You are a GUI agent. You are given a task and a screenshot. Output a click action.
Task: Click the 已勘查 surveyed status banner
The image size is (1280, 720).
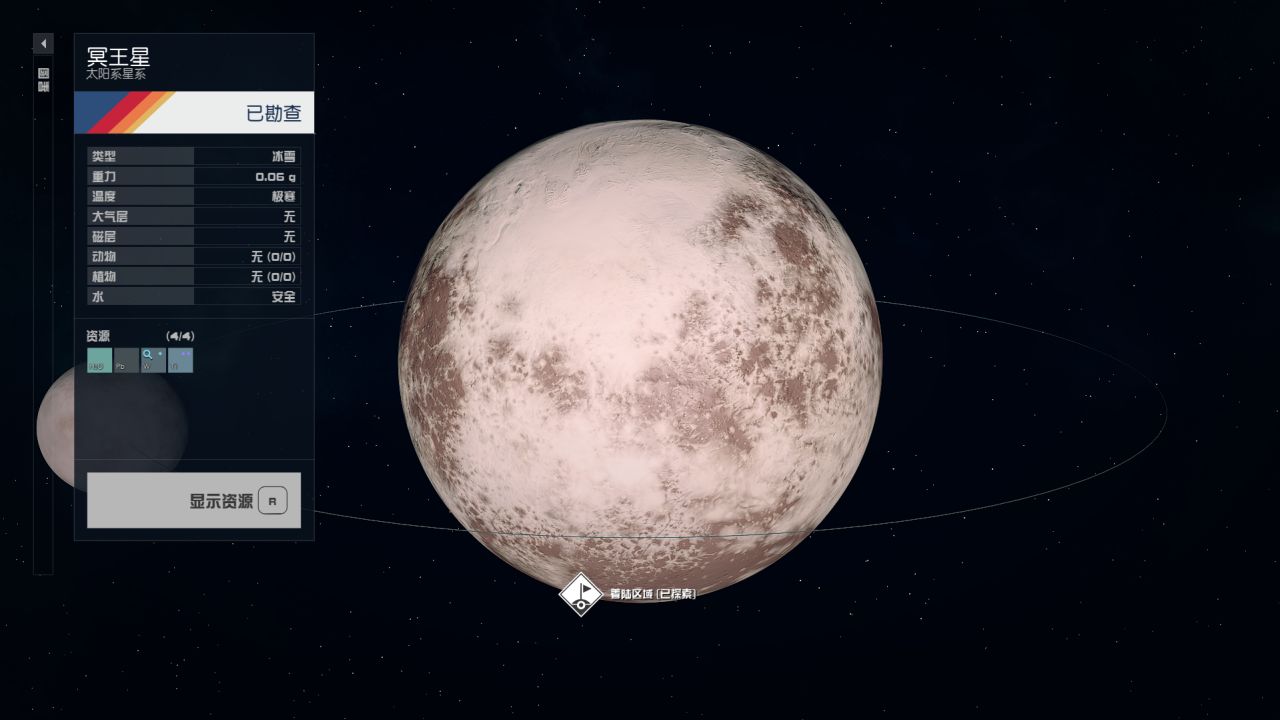194,112
